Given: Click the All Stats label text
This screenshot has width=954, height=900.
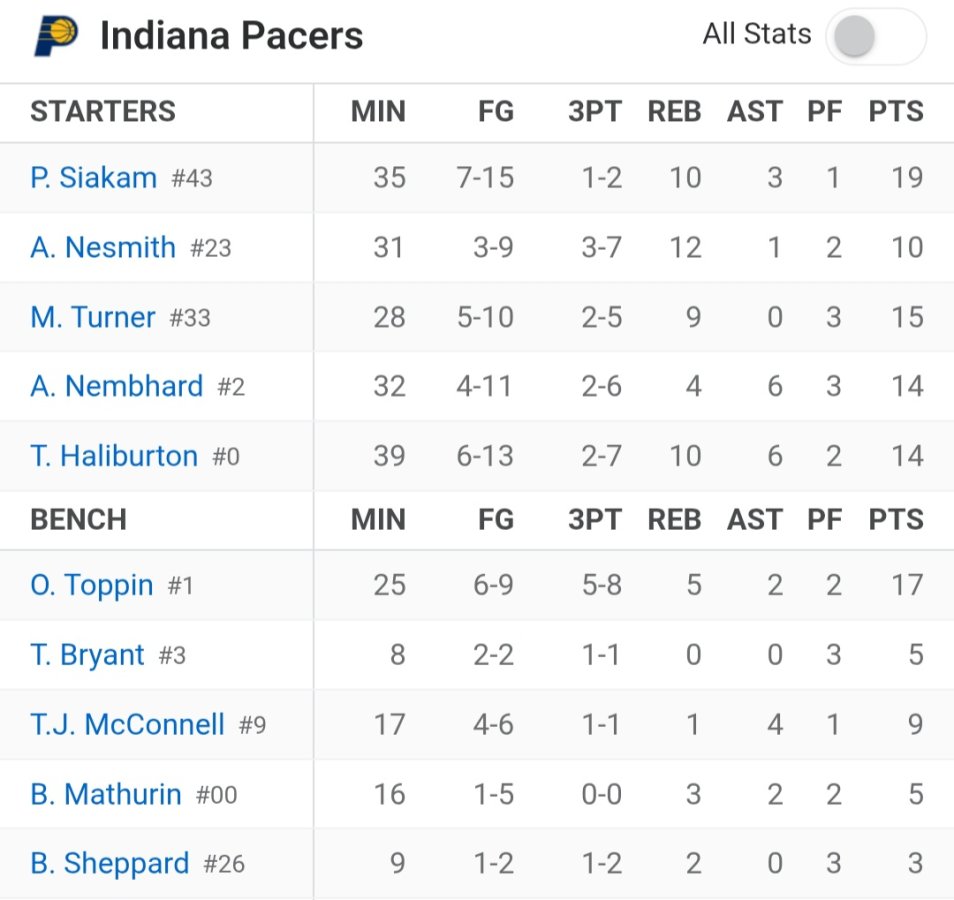Looking at the screenshot, I should (756, 34).
